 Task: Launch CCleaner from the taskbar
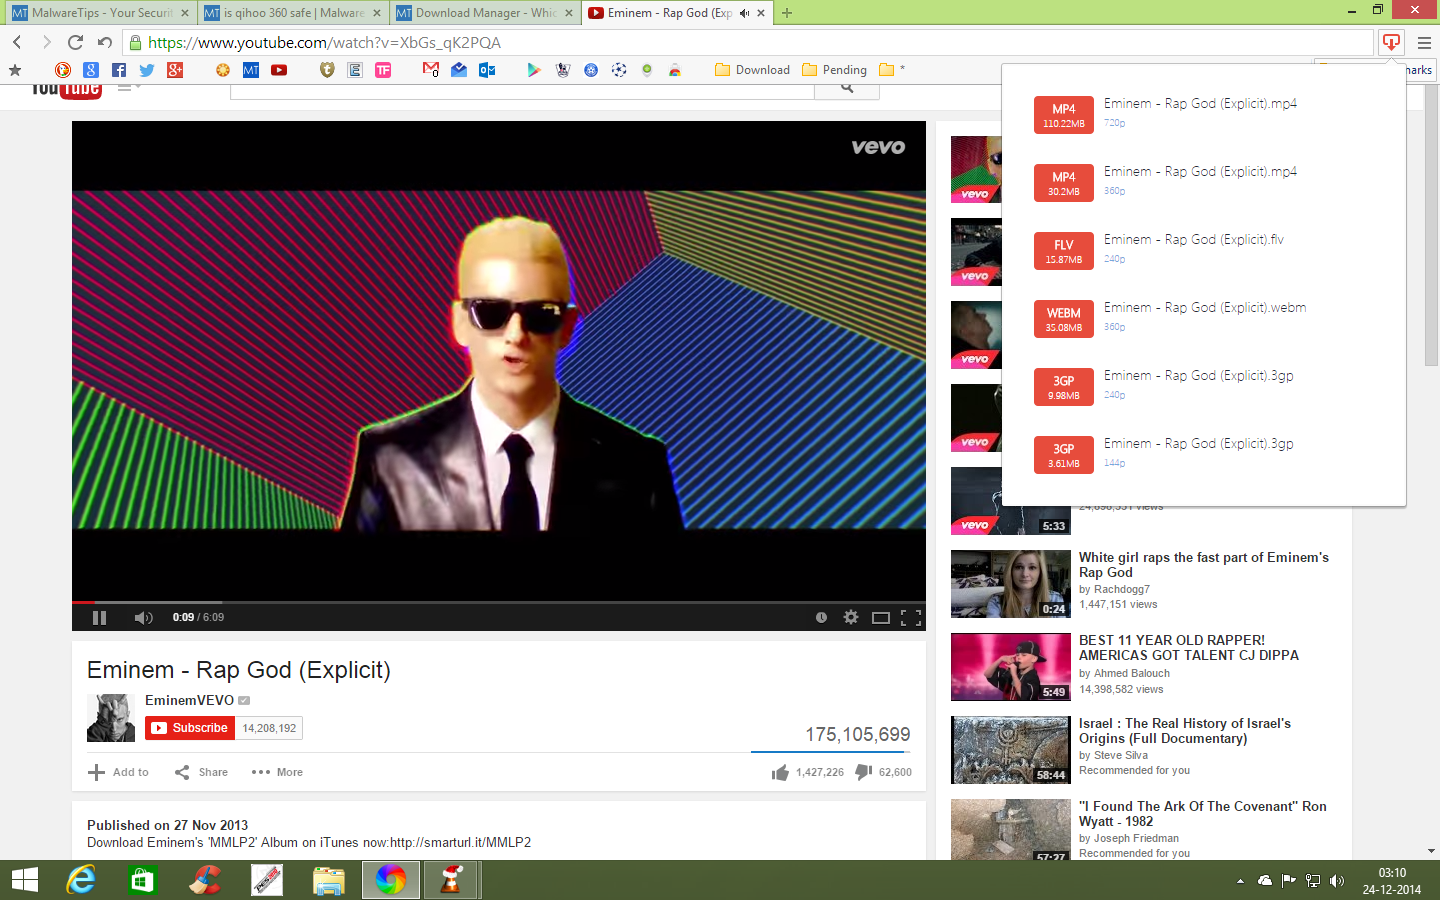click(x=205, y=880)
